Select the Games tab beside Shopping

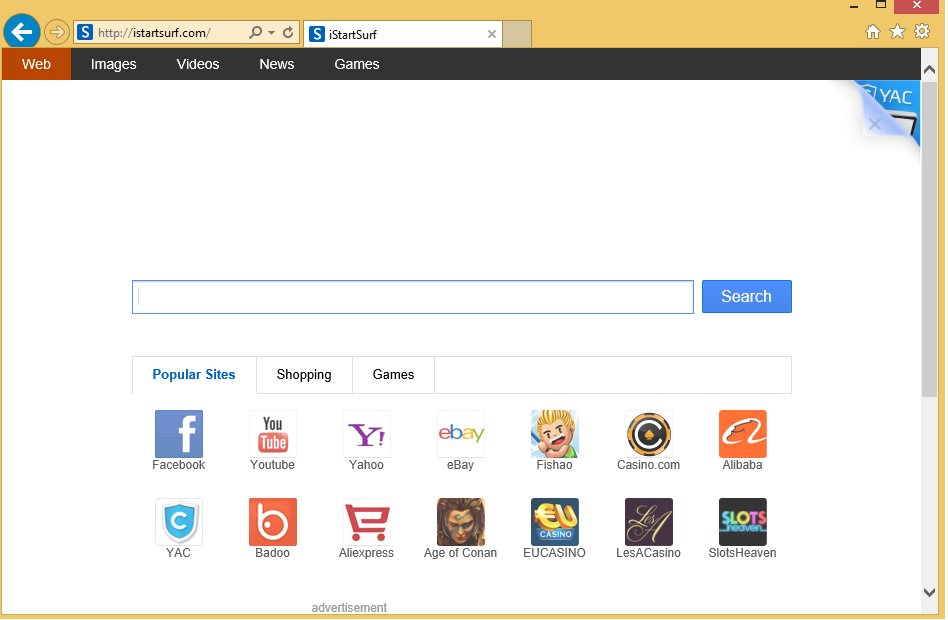tap(393, 375)
